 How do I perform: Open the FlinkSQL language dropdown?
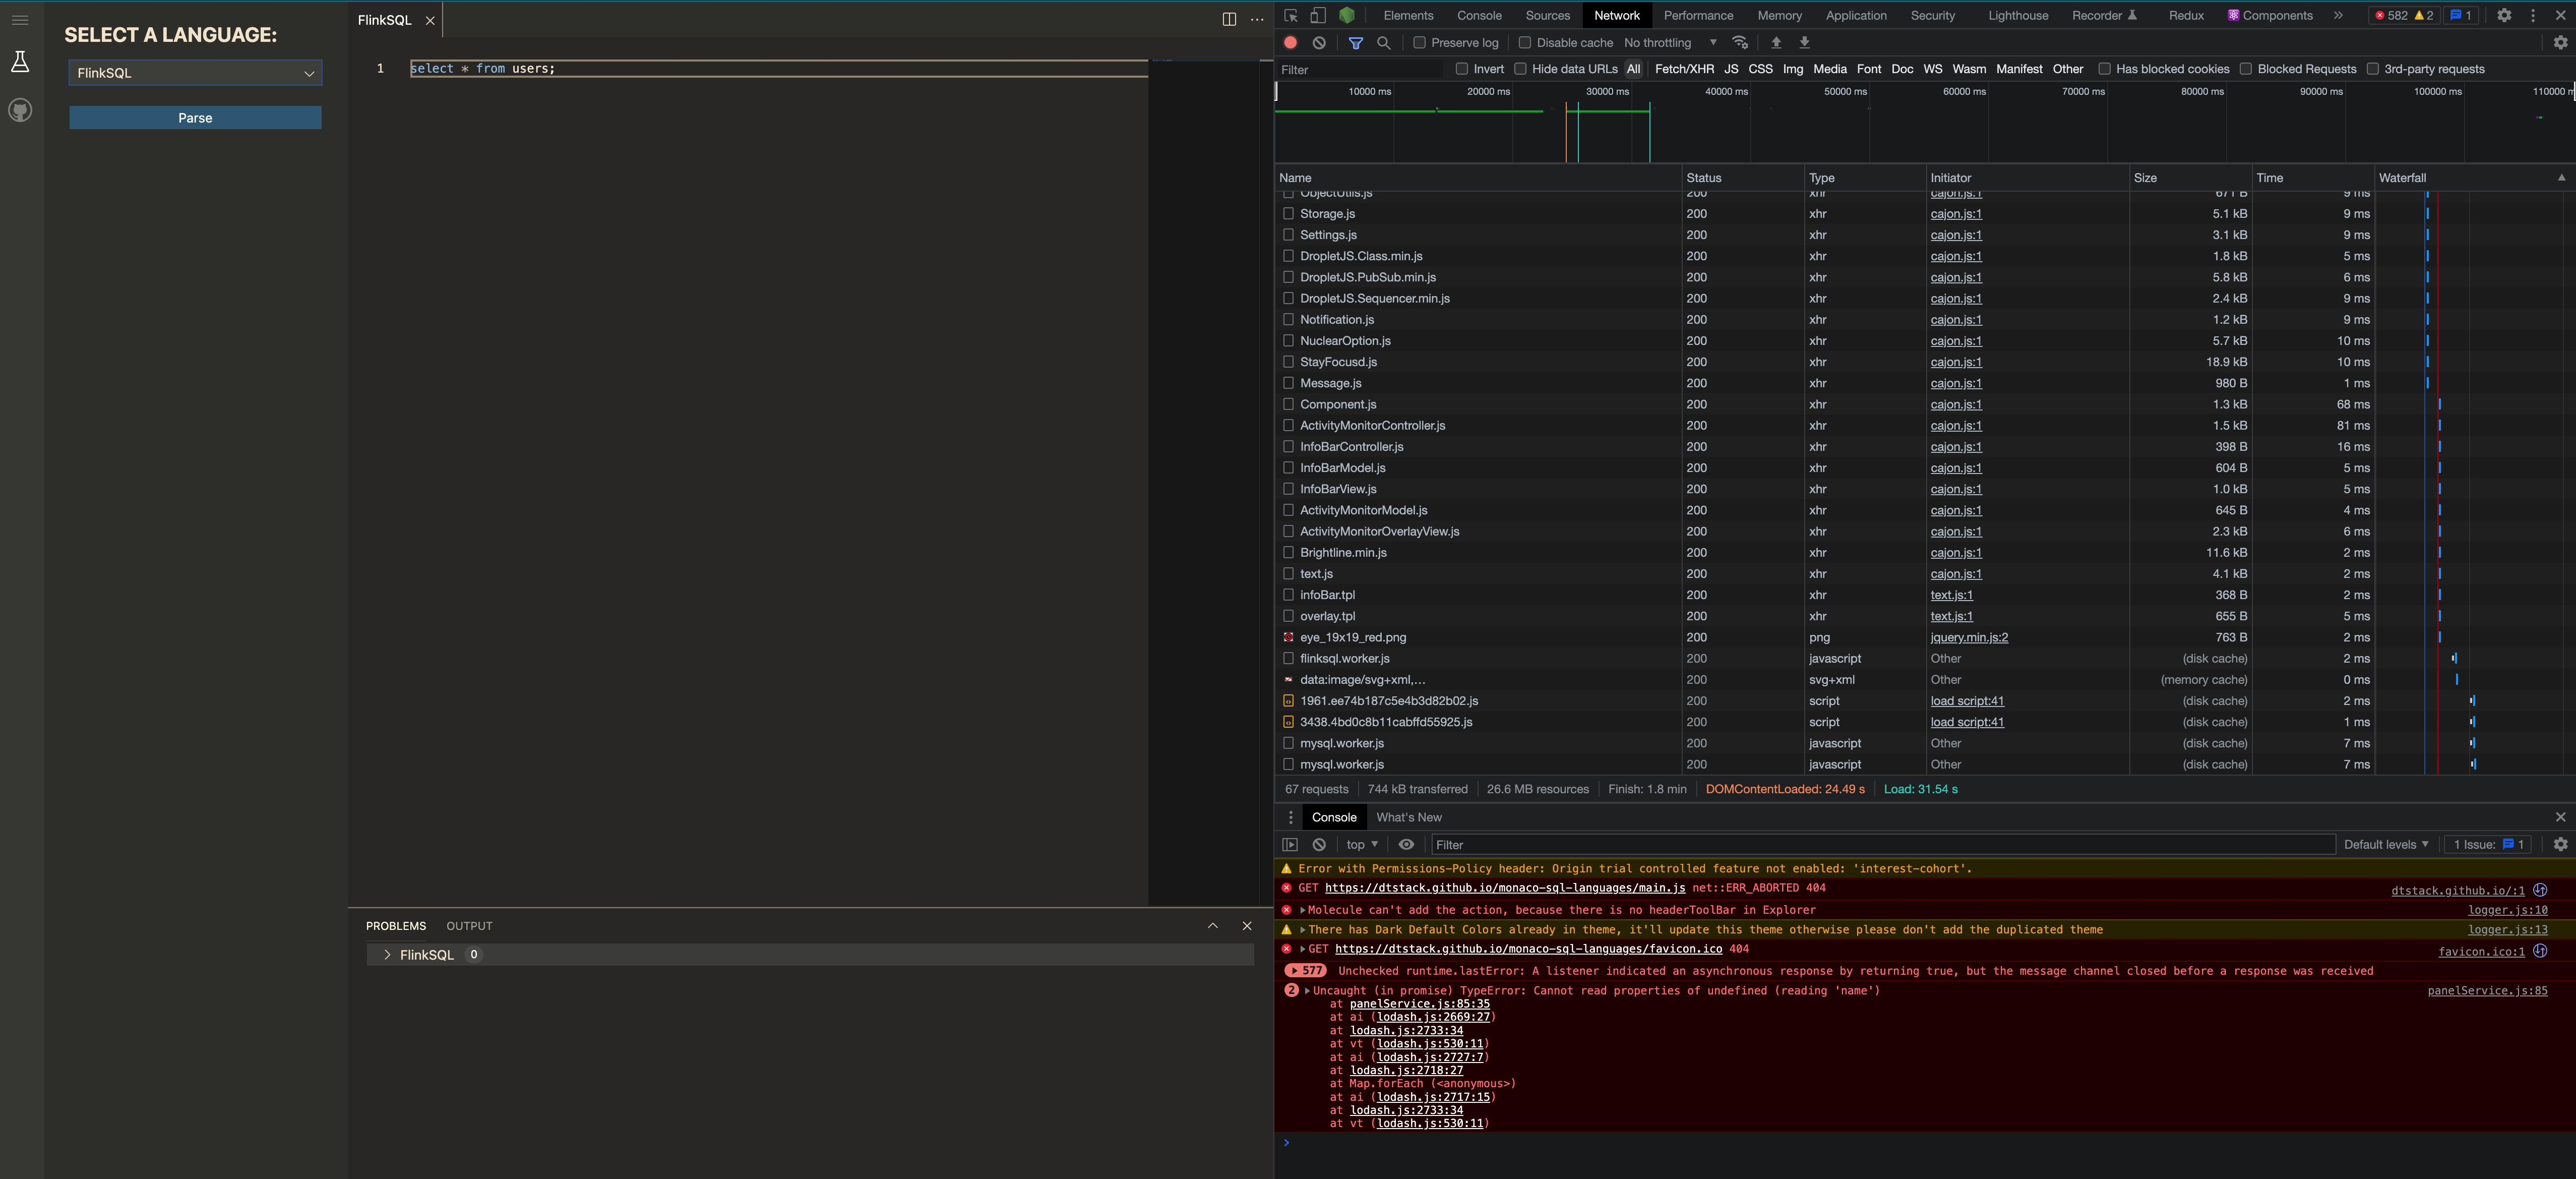tap(195, 73)
